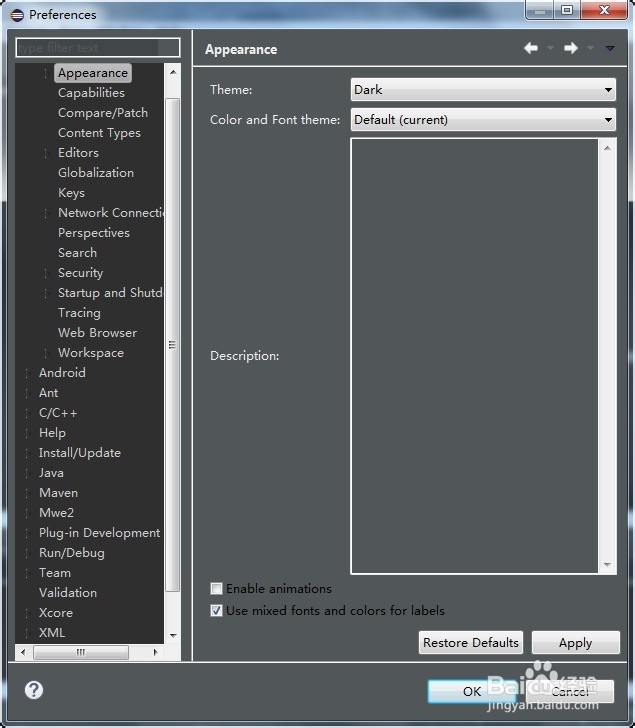
Task: Select Content Types in the tree
Action: click(99, 133)
